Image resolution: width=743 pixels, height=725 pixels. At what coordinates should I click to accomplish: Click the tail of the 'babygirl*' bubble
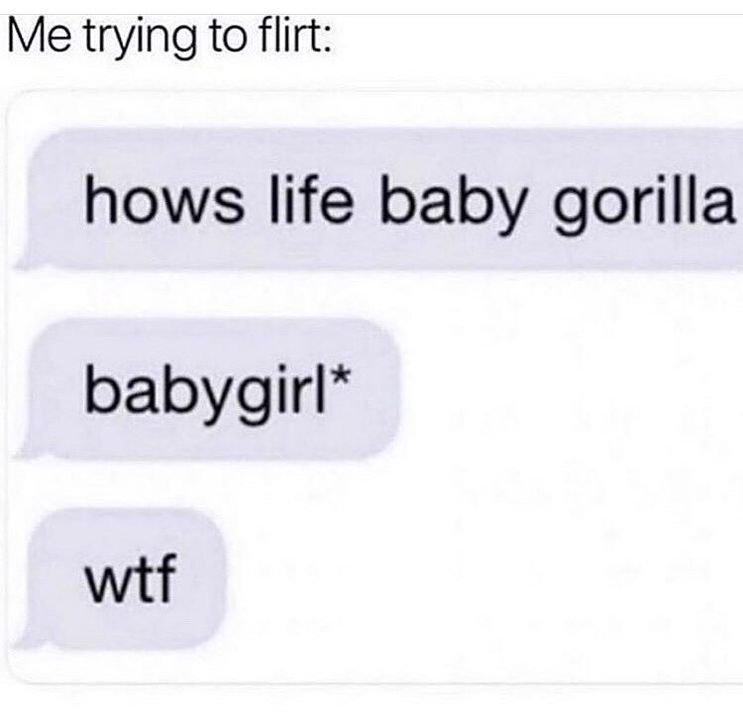click(x=26, y=450)
